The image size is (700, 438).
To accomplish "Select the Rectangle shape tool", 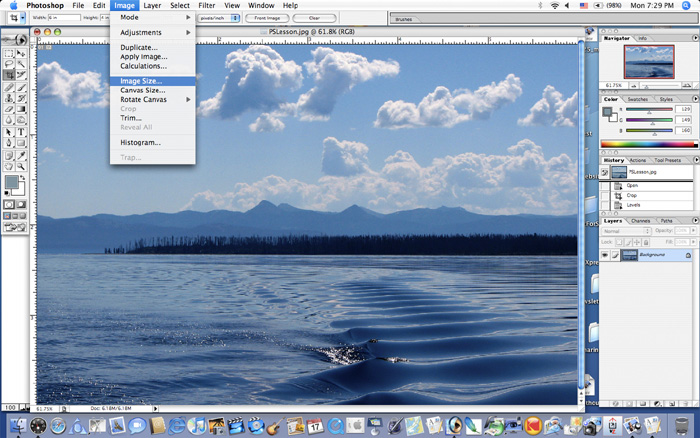I will point(21,143).
